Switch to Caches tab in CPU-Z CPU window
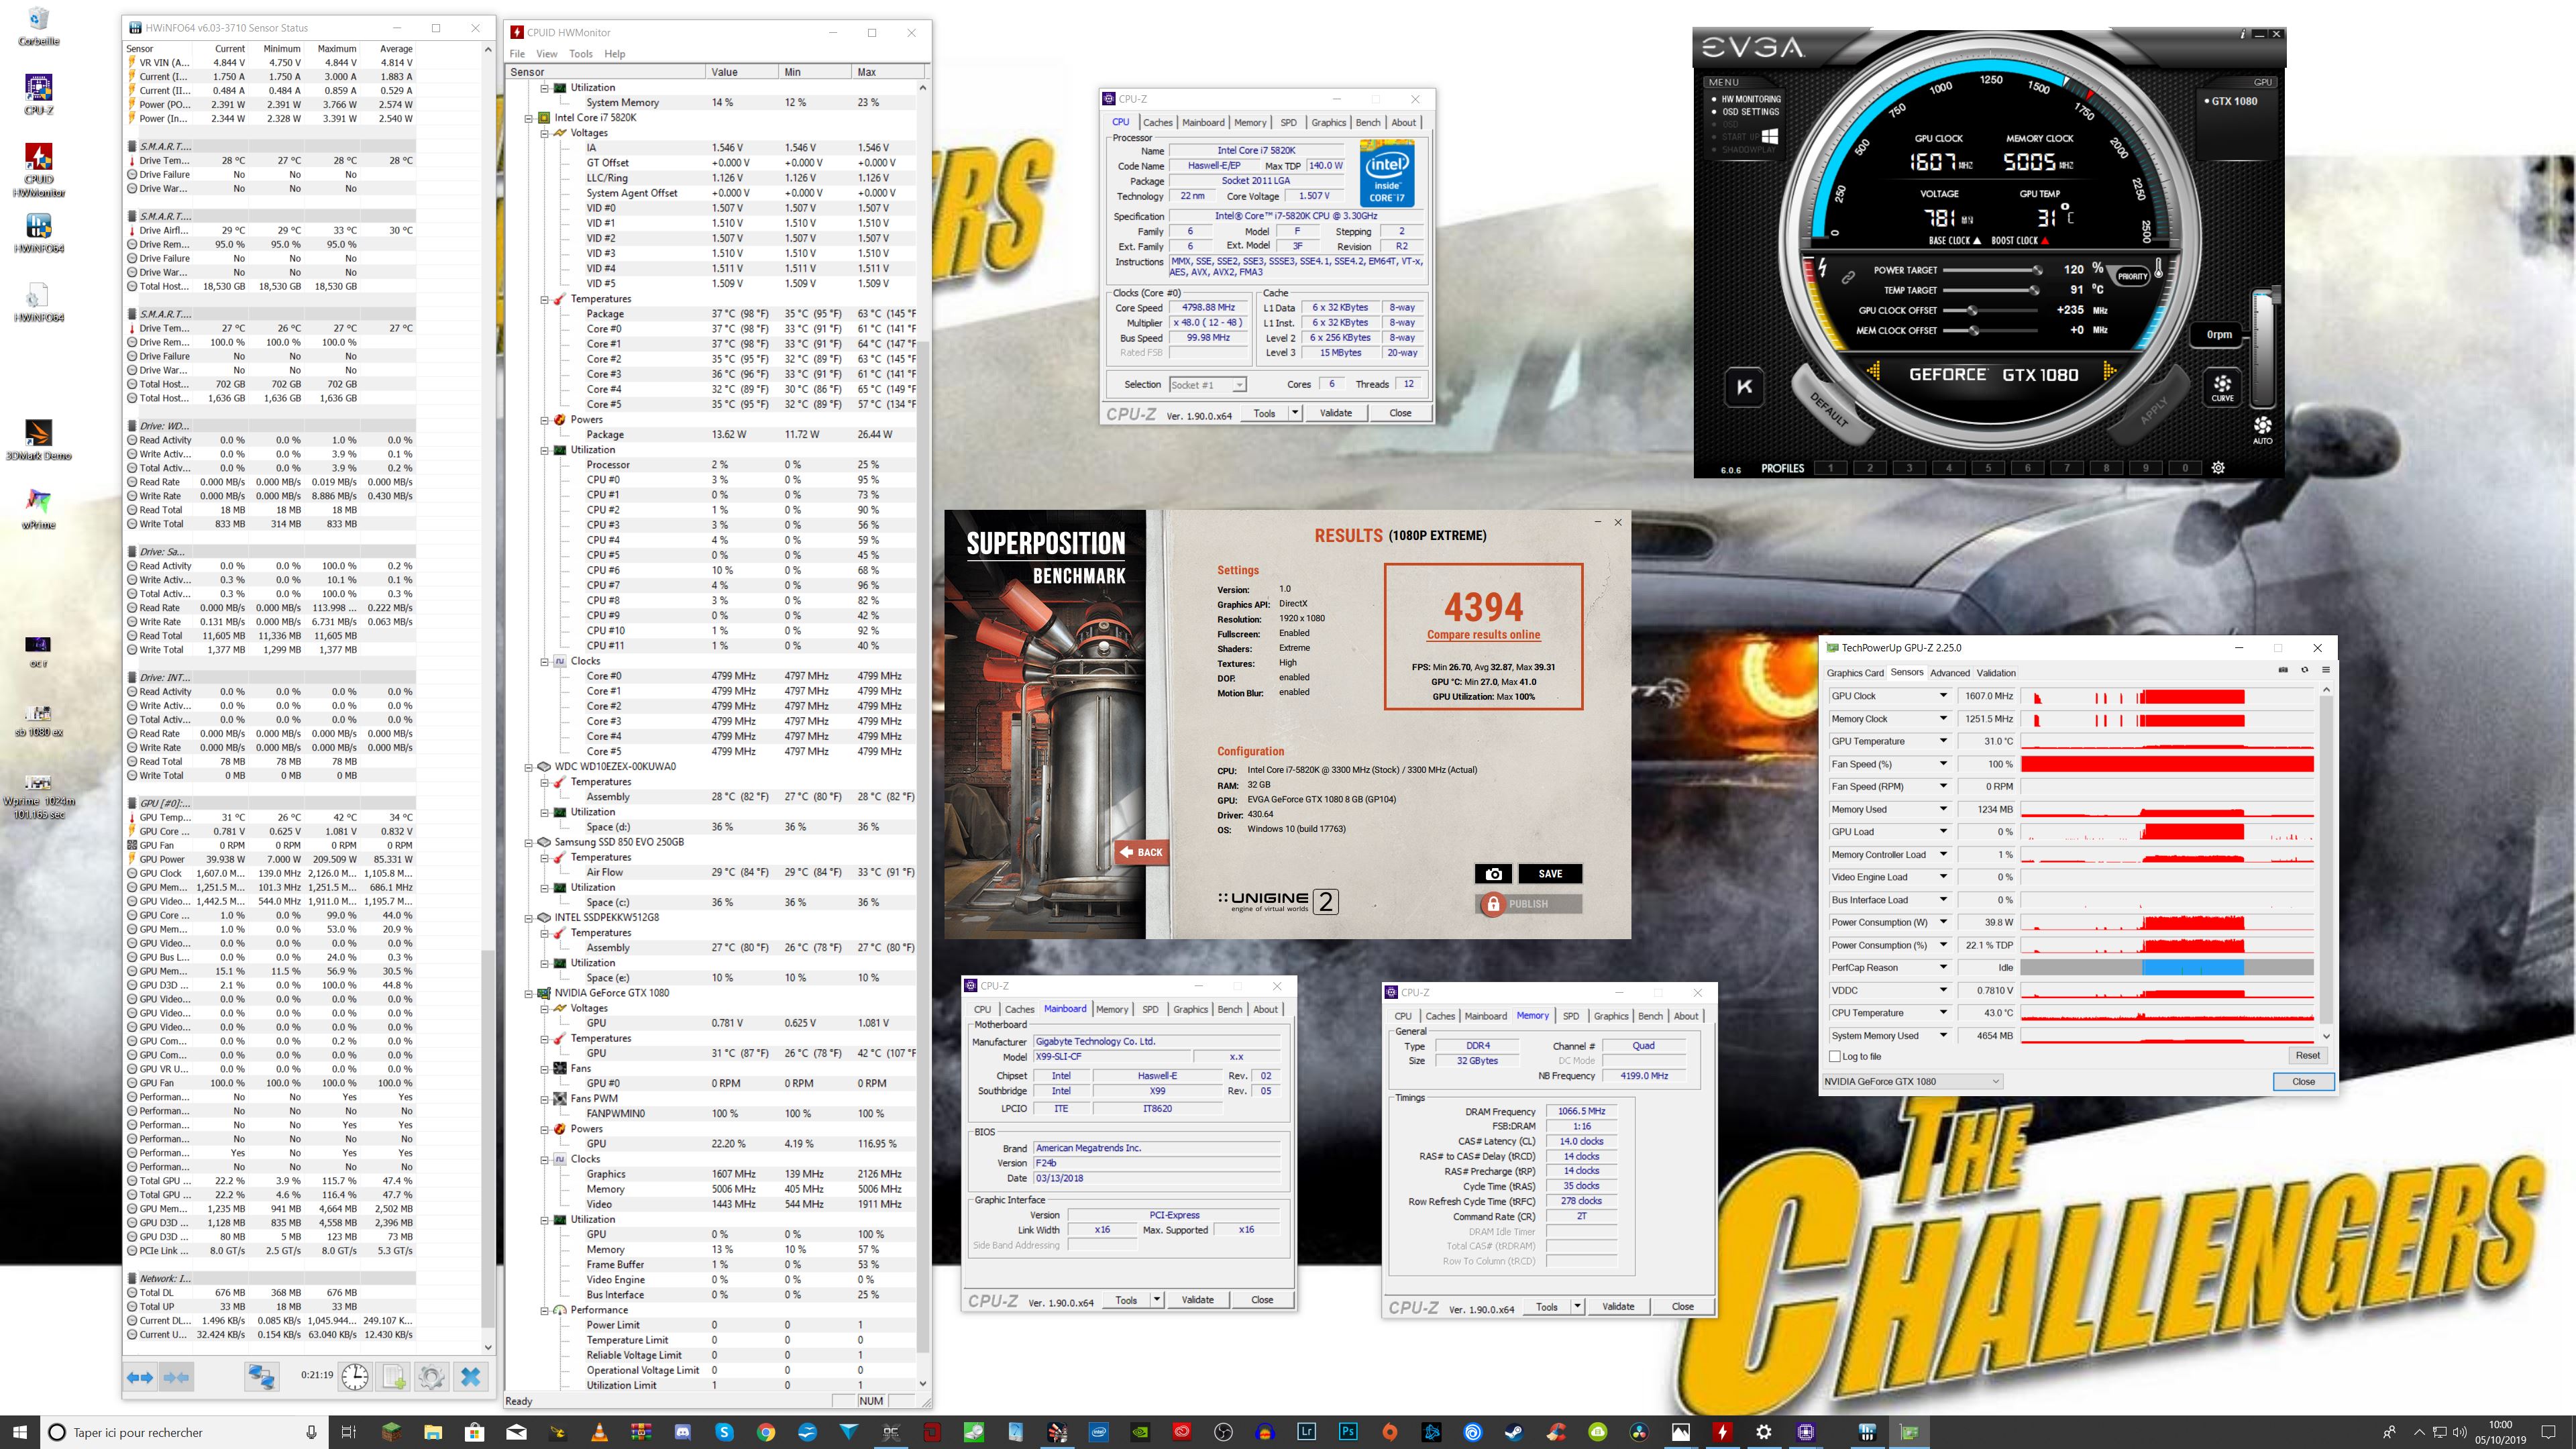Image resolution: width=2576 pixels, height=1449 pixels. 1157,122
